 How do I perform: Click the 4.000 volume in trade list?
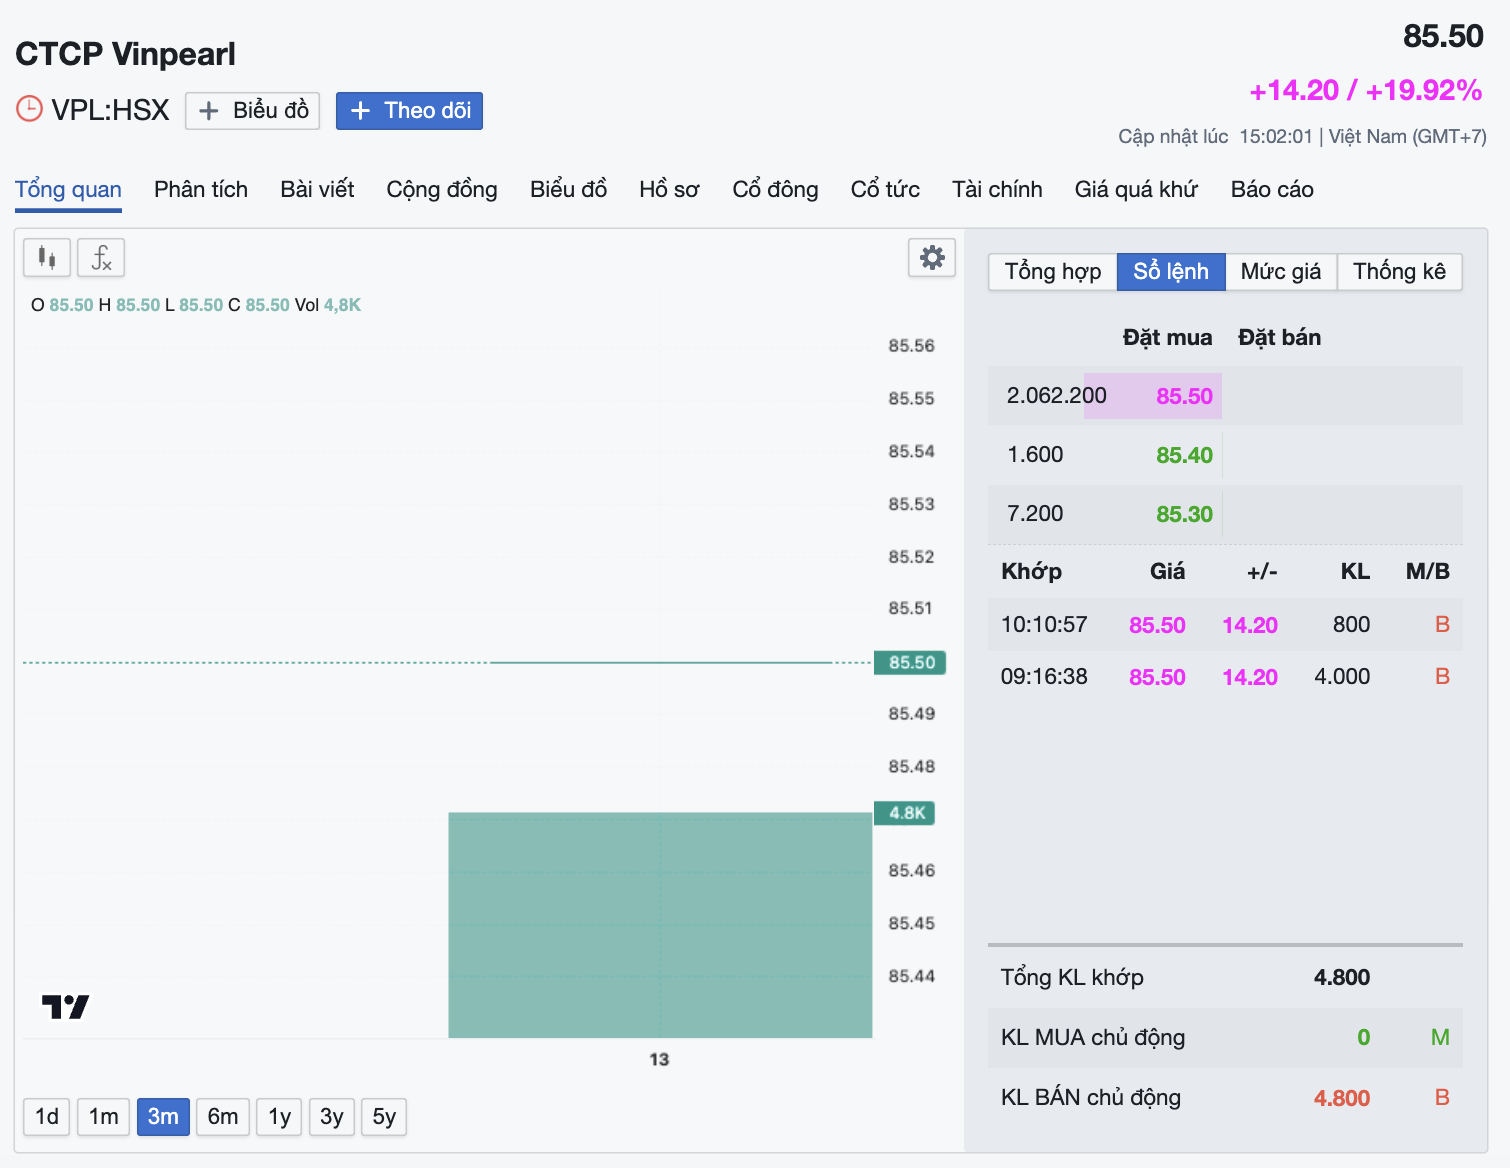tap(1342, 677)
